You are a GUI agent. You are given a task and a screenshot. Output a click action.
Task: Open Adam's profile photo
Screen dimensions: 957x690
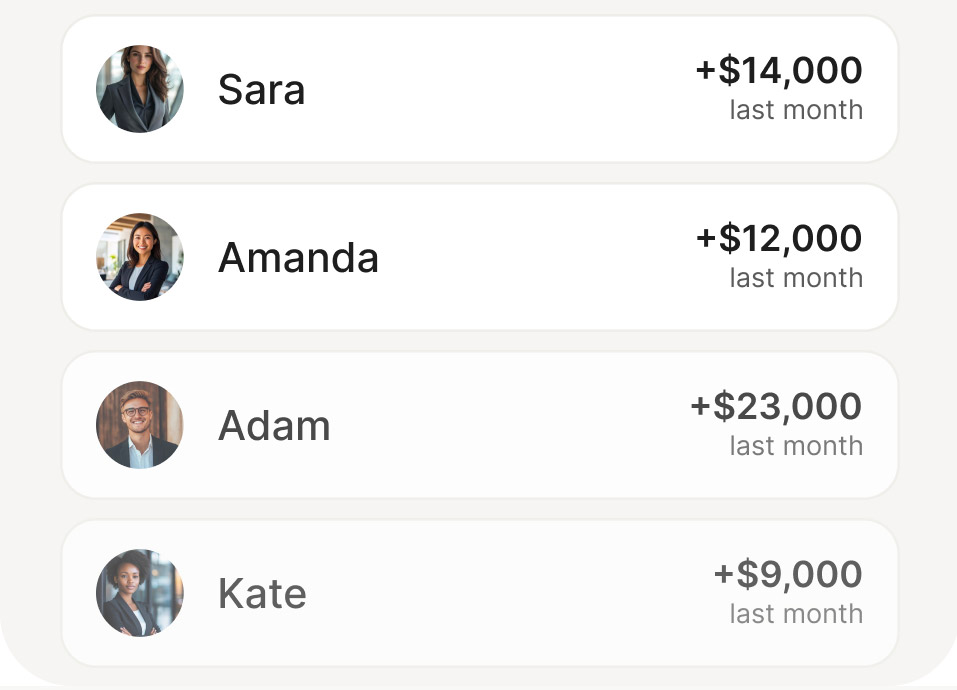(x=140, y=425)
